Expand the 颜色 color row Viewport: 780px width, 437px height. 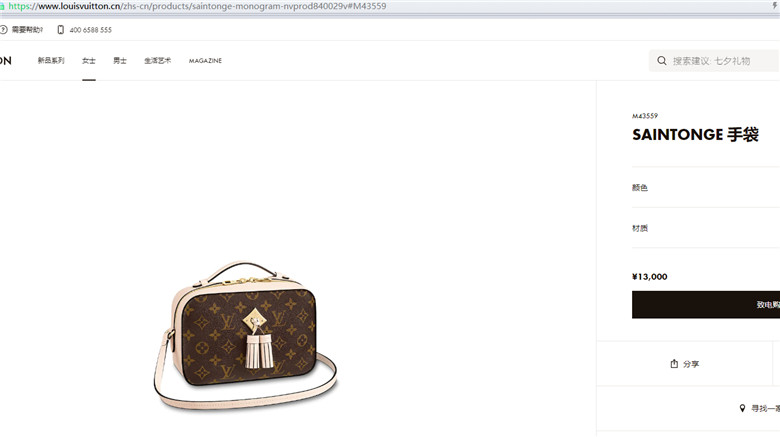706,188
